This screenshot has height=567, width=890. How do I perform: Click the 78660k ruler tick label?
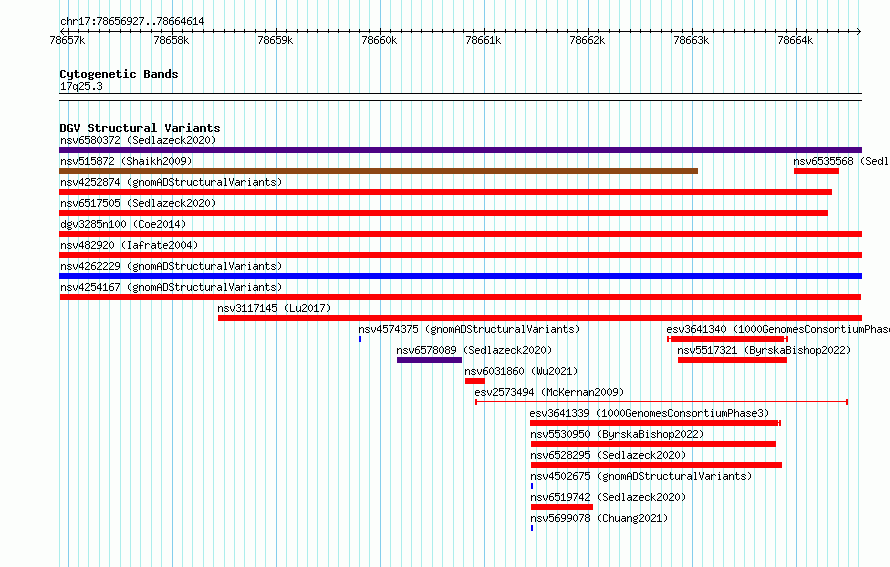point(379,40)
